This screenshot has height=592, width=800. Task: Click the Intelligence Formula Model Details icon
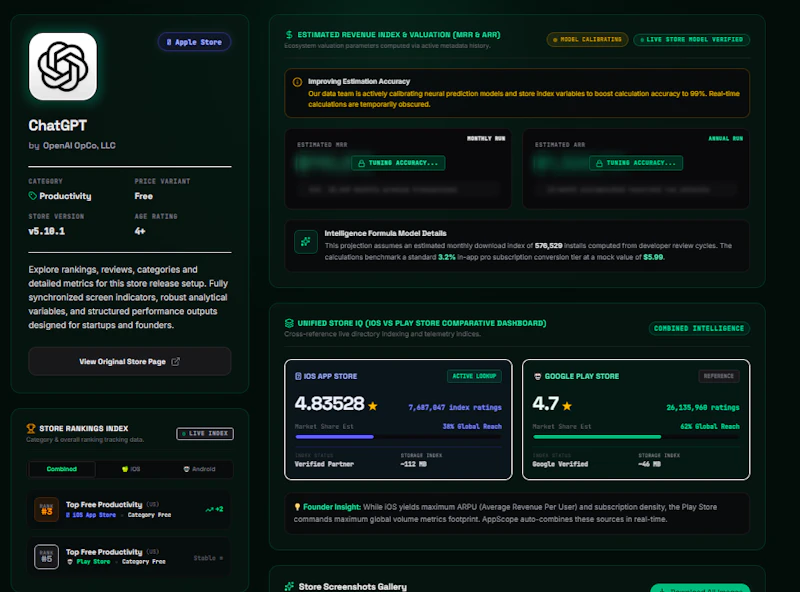point(306,242)
